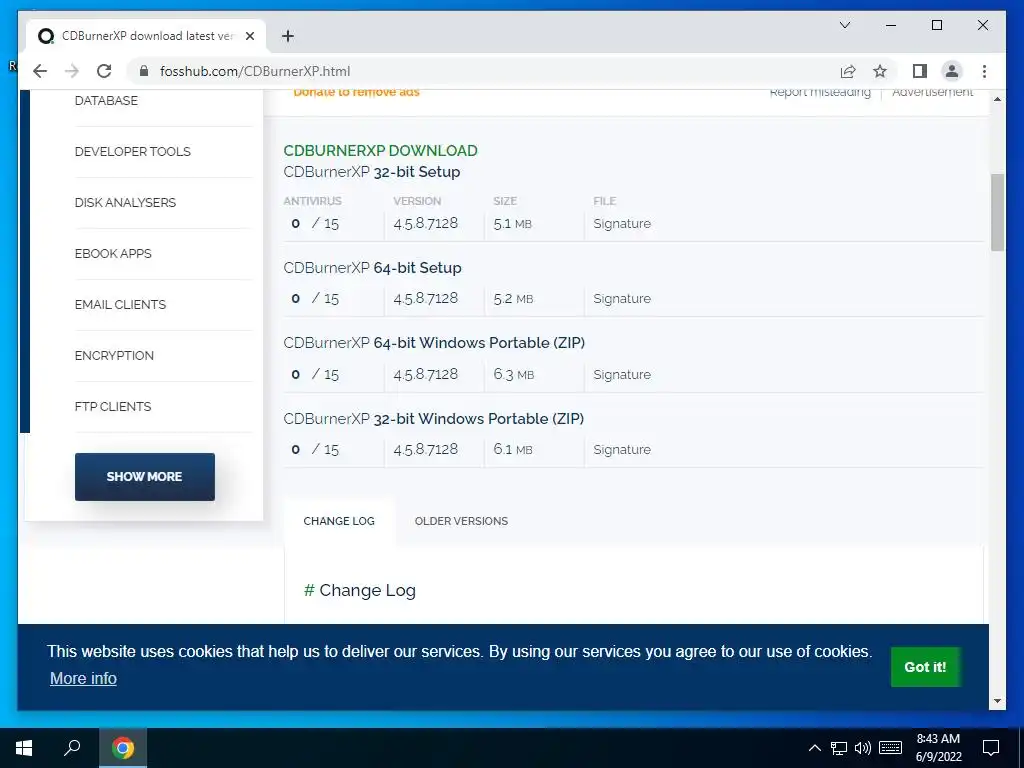Open Signature for 64-bit Portable ZIP
This screenshot has width=1024, height=768.
[622, 374]
